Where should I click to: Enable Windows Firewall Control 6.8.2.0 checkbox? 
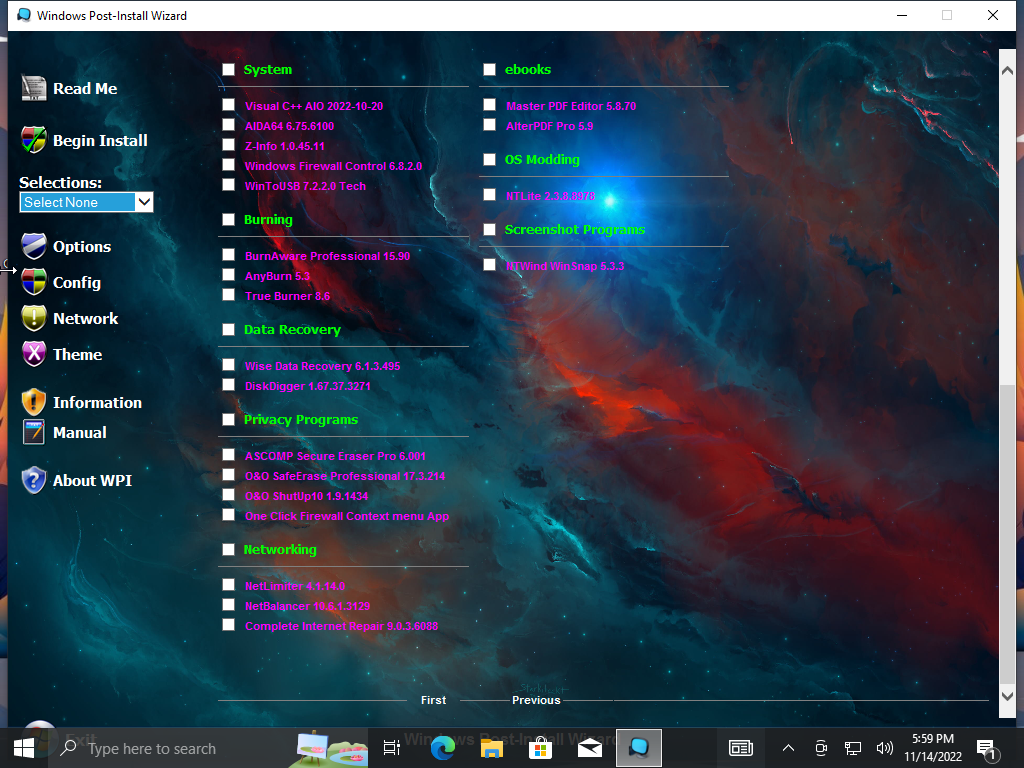tap(228, 165)
